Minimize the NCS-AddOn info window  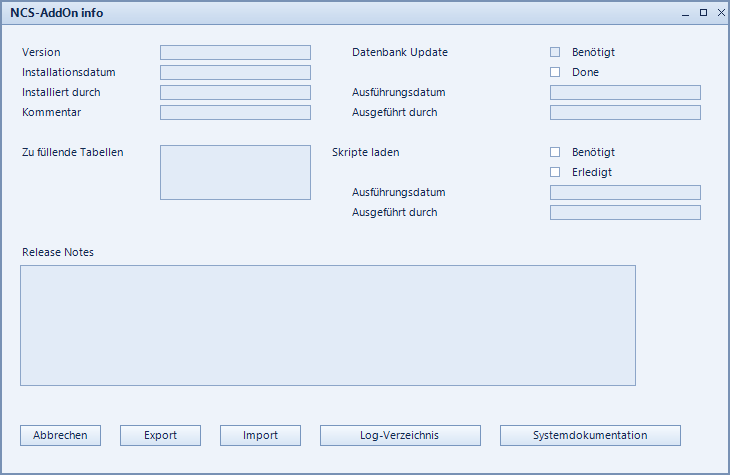click(x=685, y=13)
